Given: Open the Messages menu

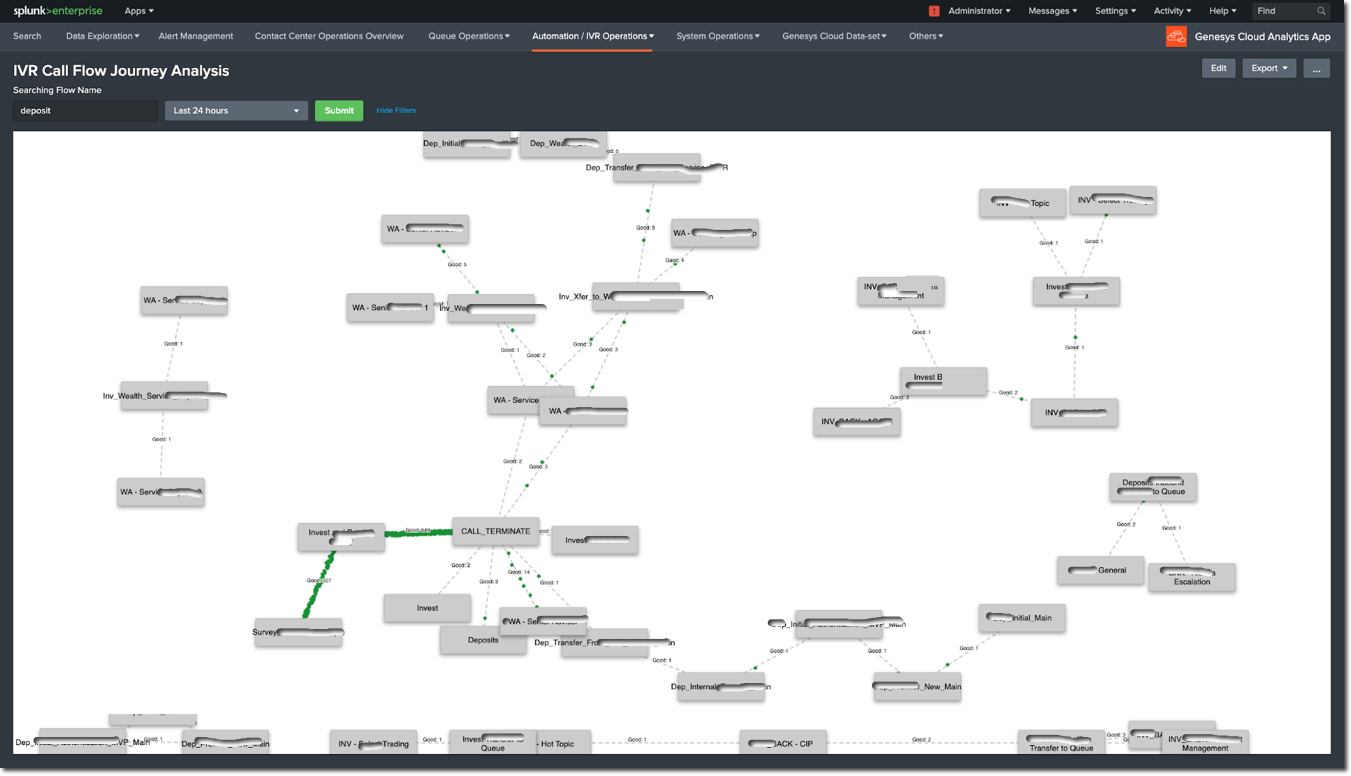Looking at the screenshot, I should [1053, 11].
